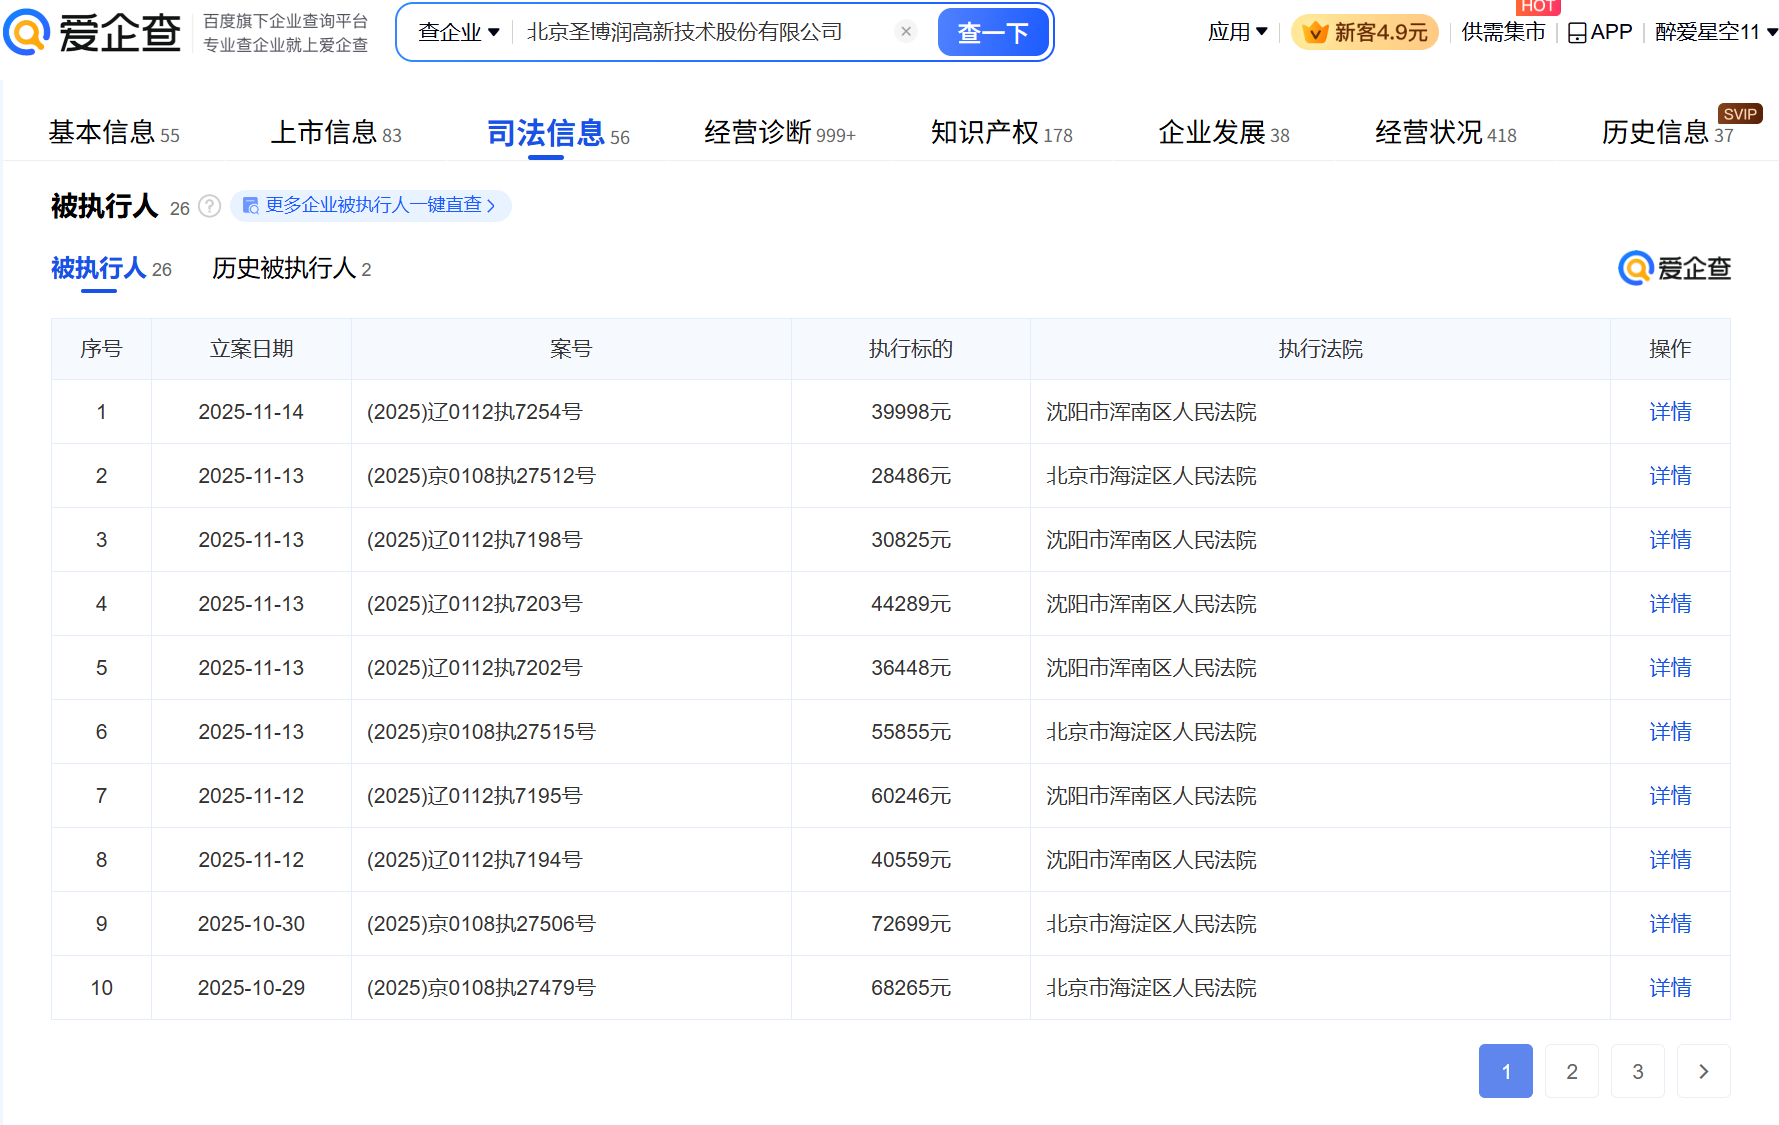Click the SVIP badge on 历史信息
Screen dimensions: 1779x1125
point(1739,114)
